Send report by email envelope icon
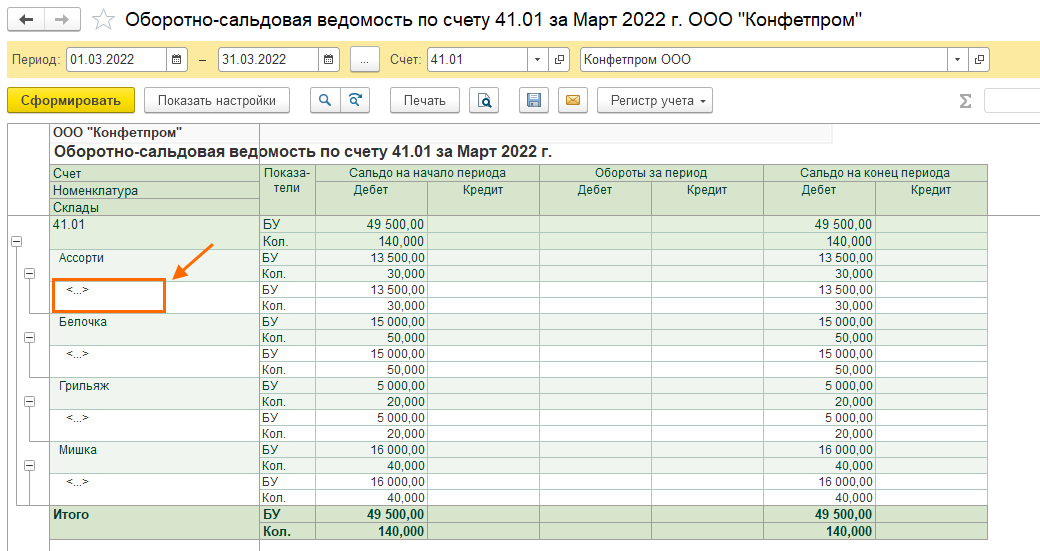Image resolution: width=1040 pixels, height=551 pixels. point(573,101)
